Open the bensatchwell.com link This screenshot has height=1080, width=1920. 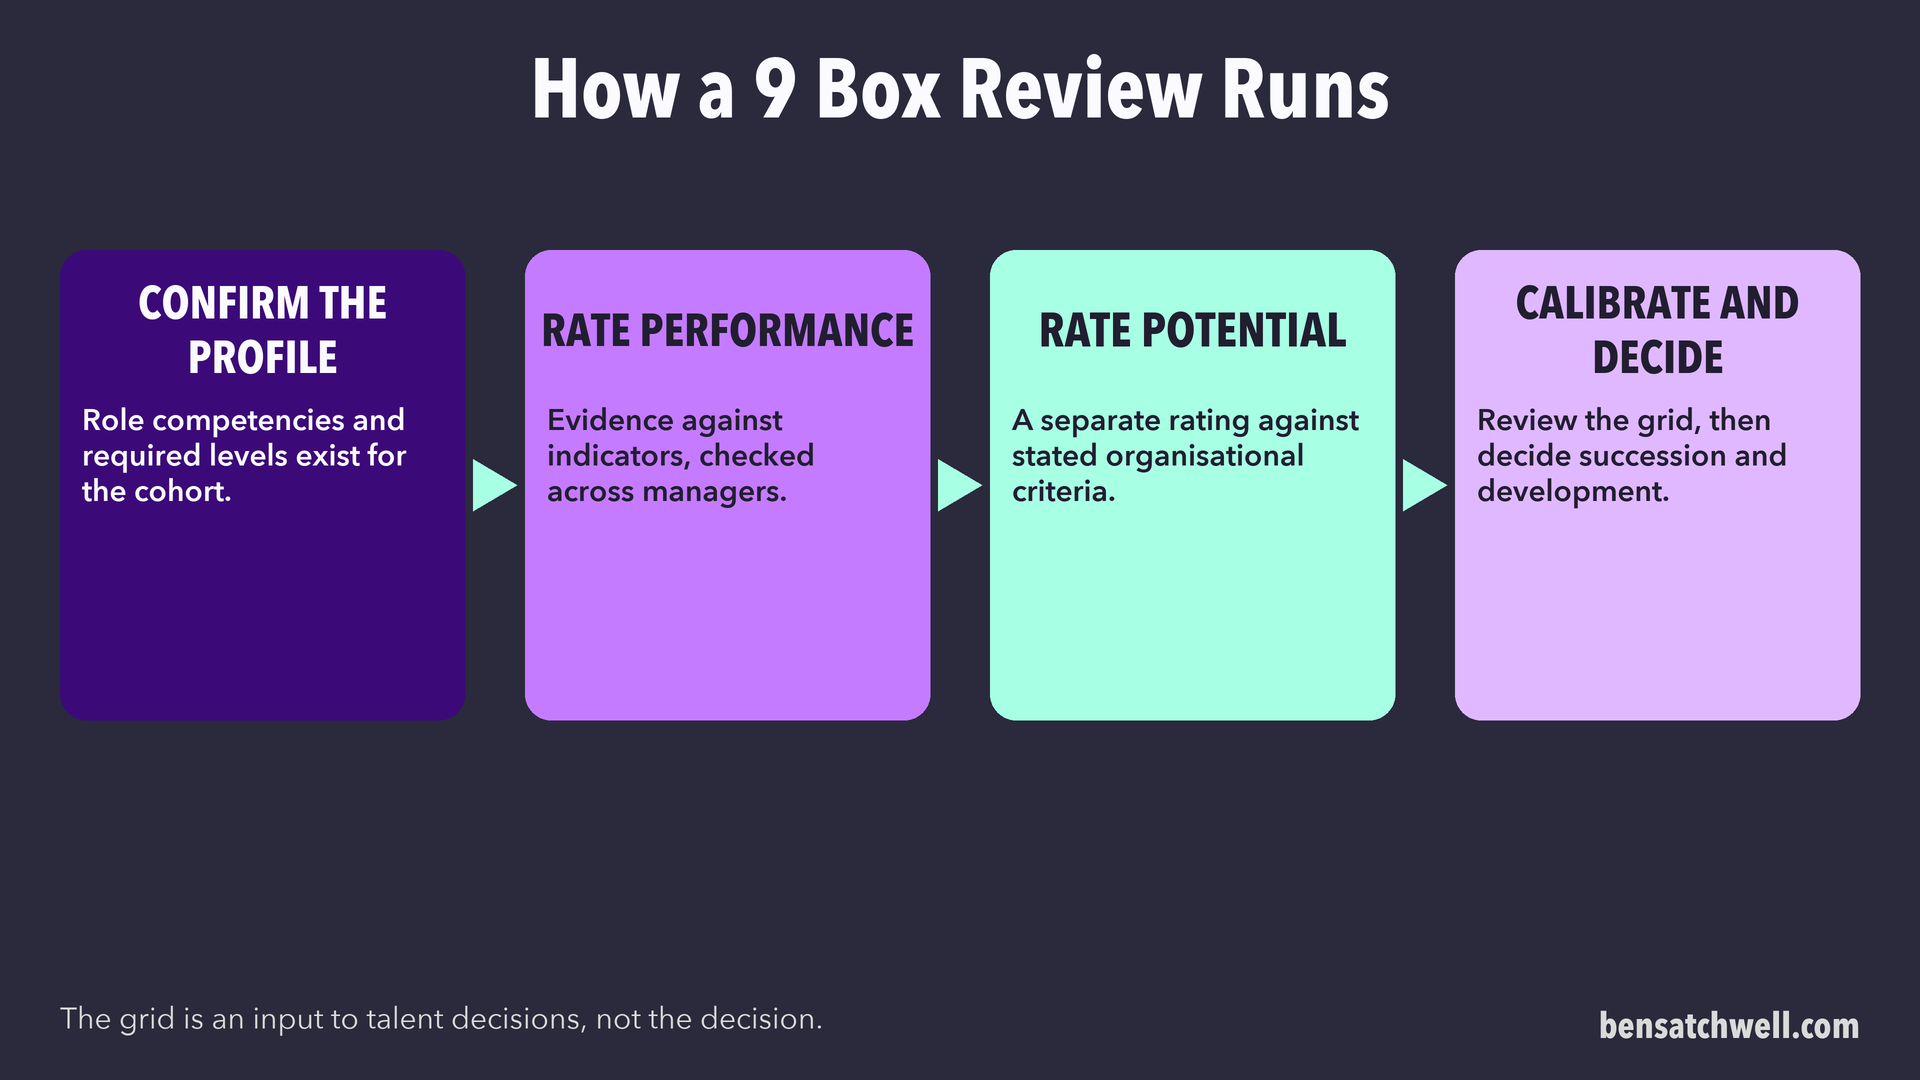point(1729,1026)
